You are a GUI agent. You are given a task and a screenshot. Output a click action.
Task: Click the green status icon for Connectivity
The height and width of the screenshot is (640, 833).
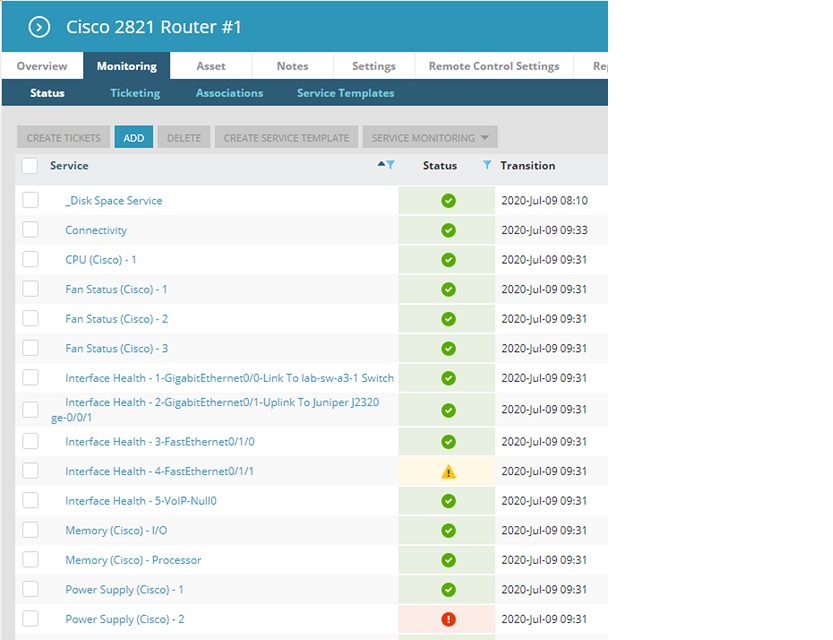(x=448, y=231)
